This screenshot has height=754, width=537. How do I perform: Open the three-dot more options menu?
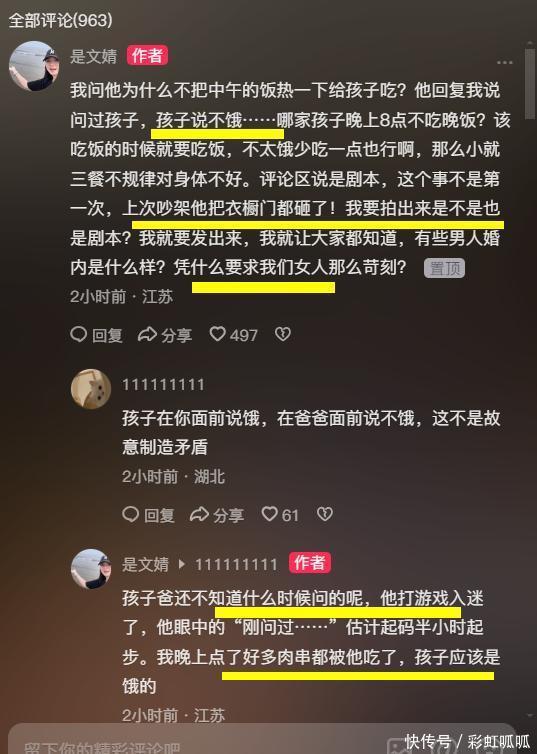504,62
